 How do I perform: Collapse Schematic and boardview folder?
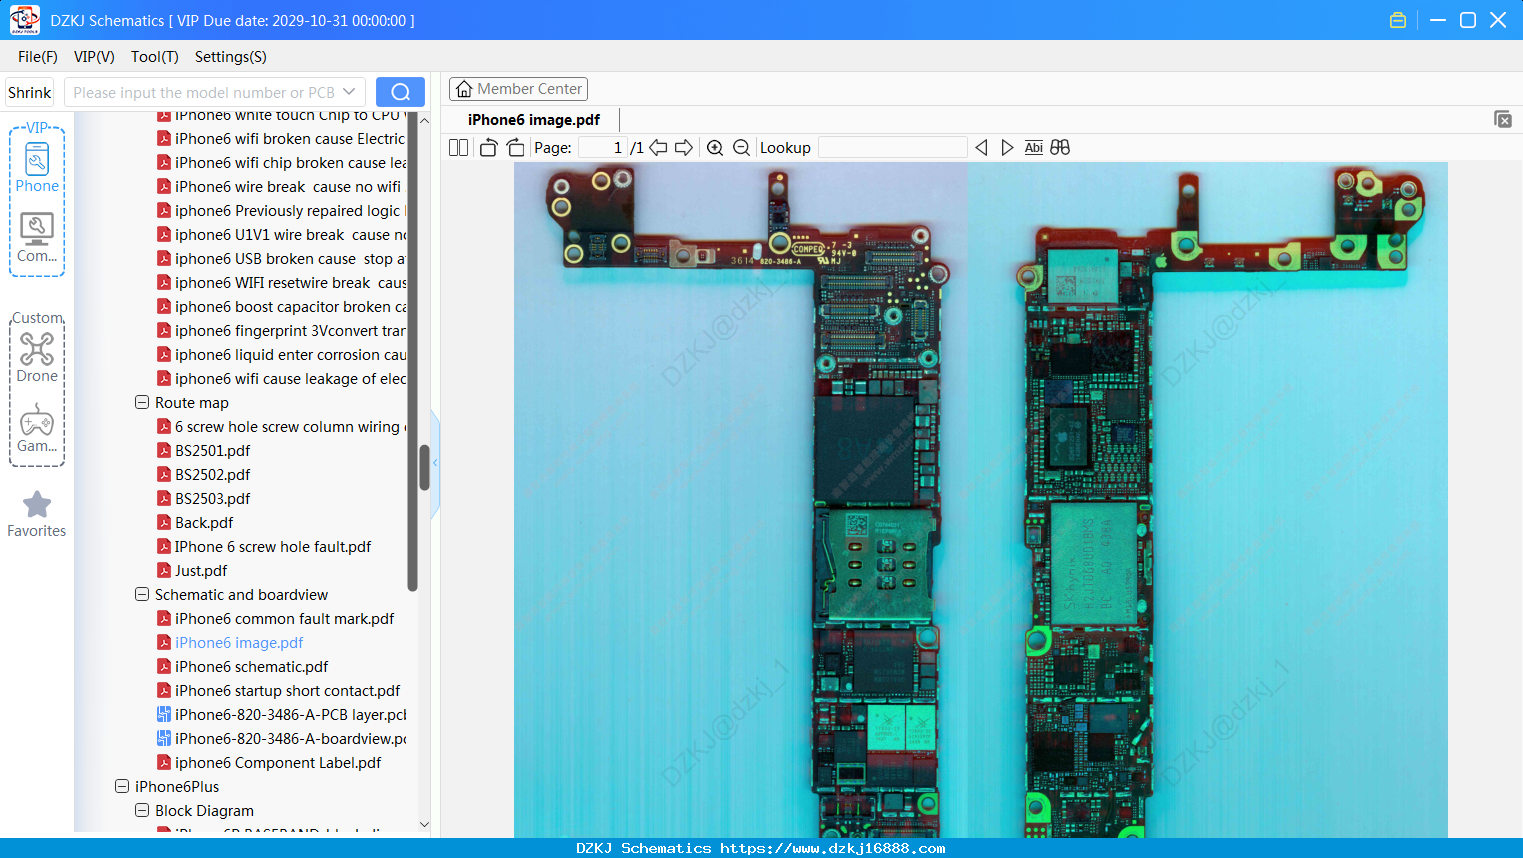point(142,594)
